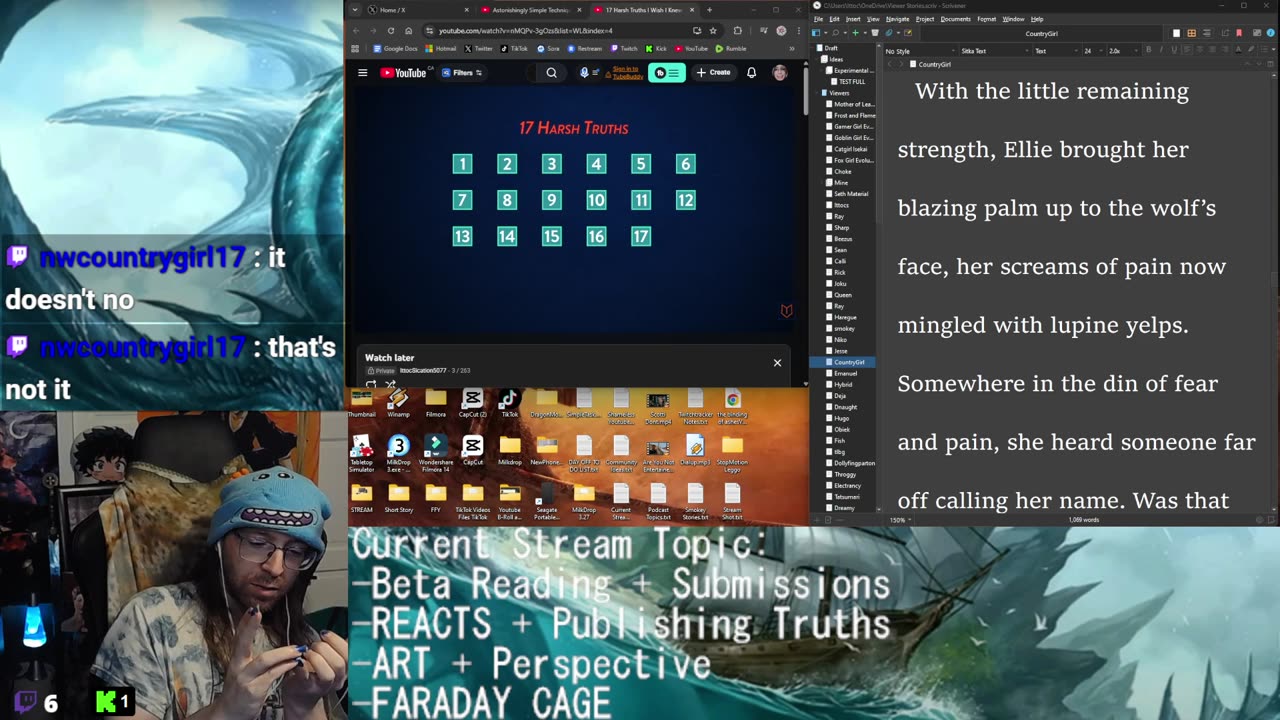Toggle Scrivener outliner view mode
The image size is (1280, 720).
1206,33
